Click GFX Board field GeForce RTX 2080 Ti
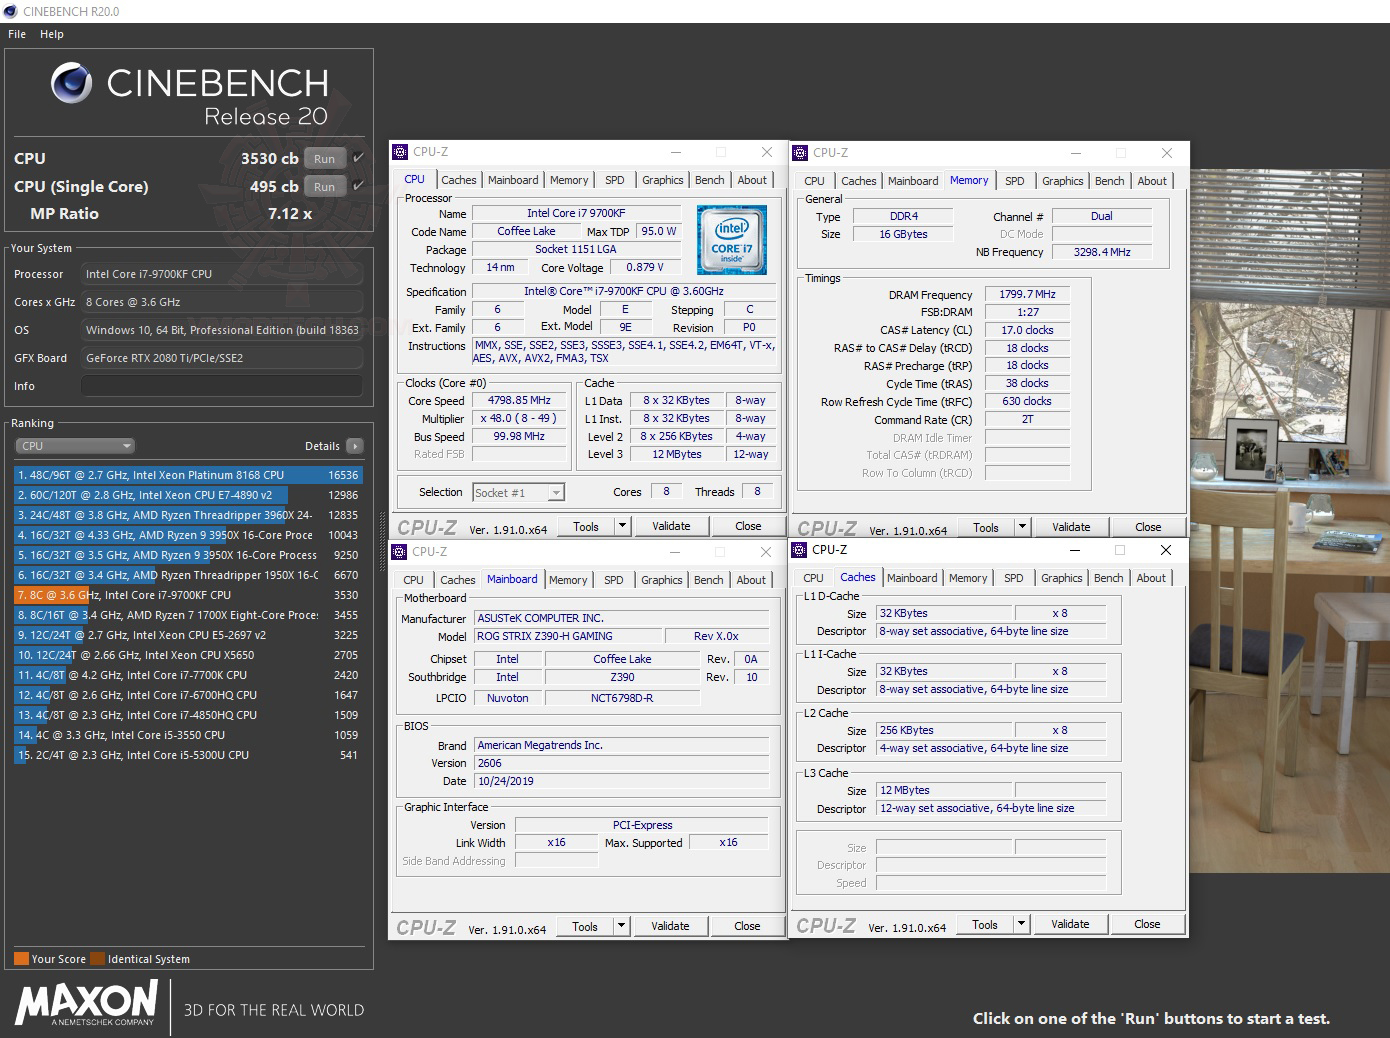Image resolution: width=1390 pixels, height=1038 pixels. 221,358
